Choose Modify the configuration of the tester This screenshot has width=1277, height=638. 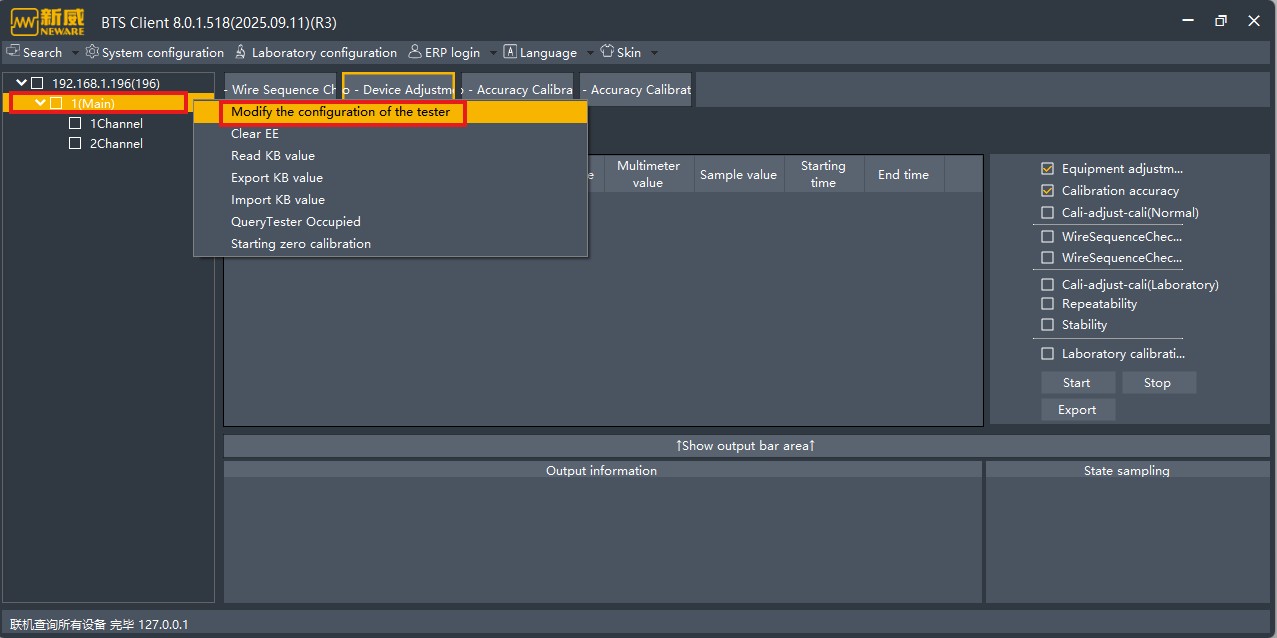coord(340,112)
